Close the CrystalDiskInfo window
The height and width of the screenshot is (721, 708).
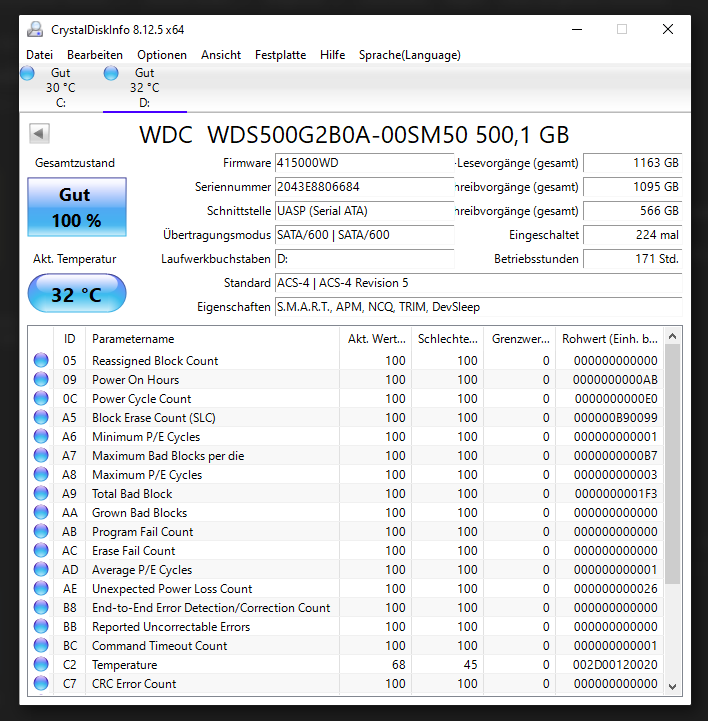pos(668,29)
